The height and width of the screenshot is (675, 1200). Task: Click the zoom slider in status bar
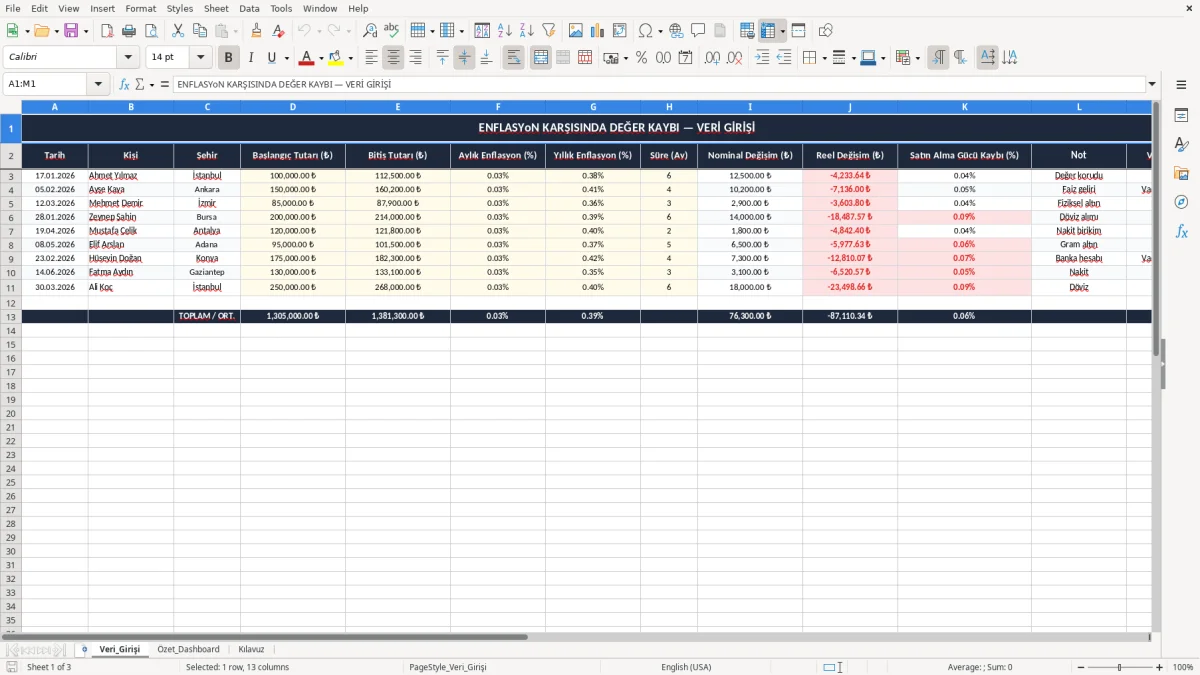click(1120, 667)
